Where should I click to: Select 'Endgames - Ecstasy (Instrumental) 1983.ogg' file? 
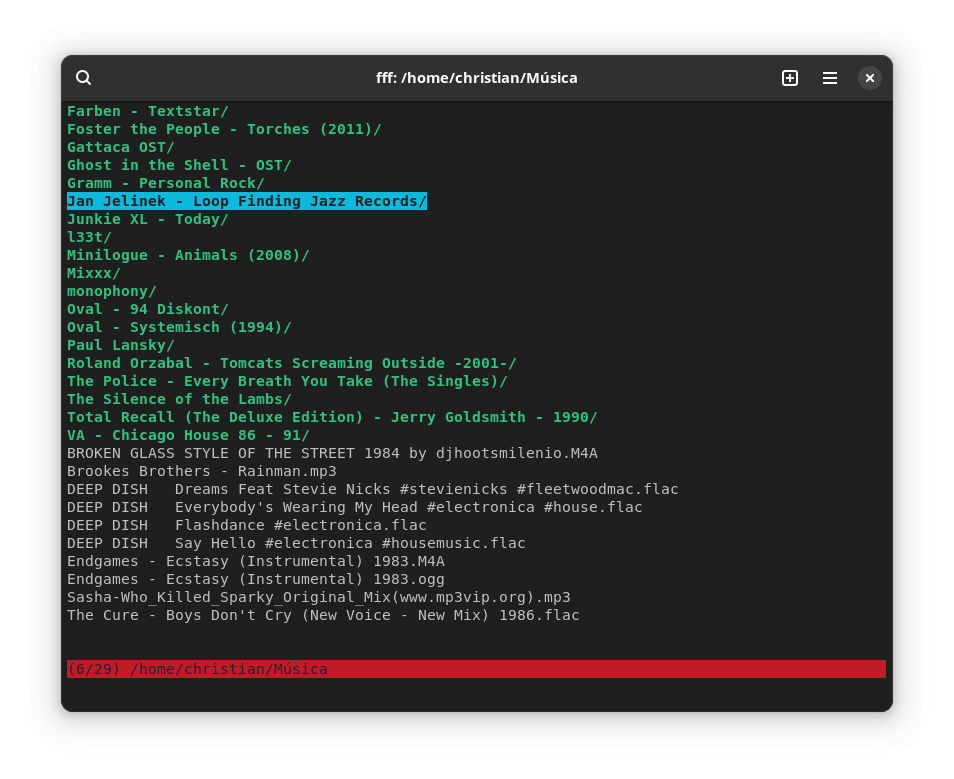tap(256, 579)
